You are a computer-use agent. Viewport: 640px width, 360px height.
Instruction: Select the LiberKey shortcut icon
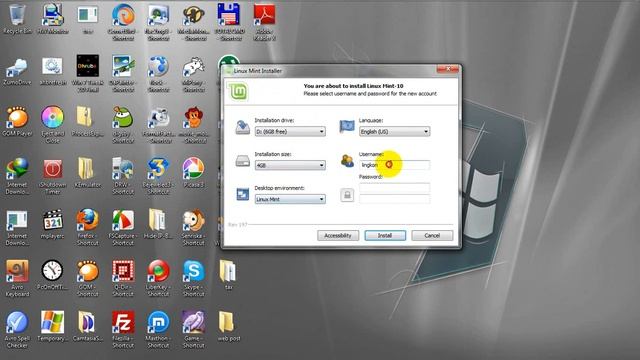[158, 278]
